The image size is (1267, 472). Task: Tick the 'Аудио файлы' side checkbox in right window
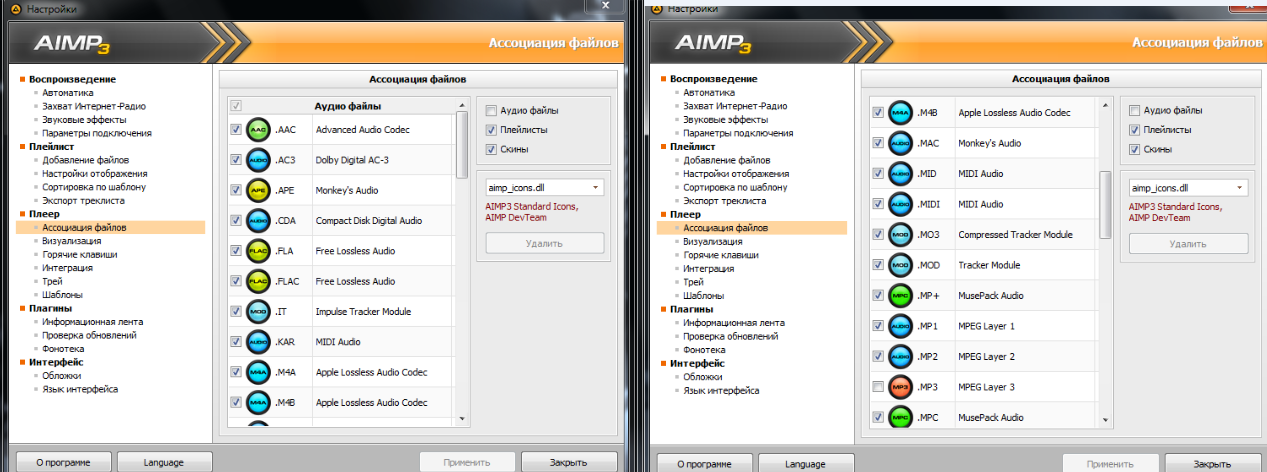coord(1134,111)
